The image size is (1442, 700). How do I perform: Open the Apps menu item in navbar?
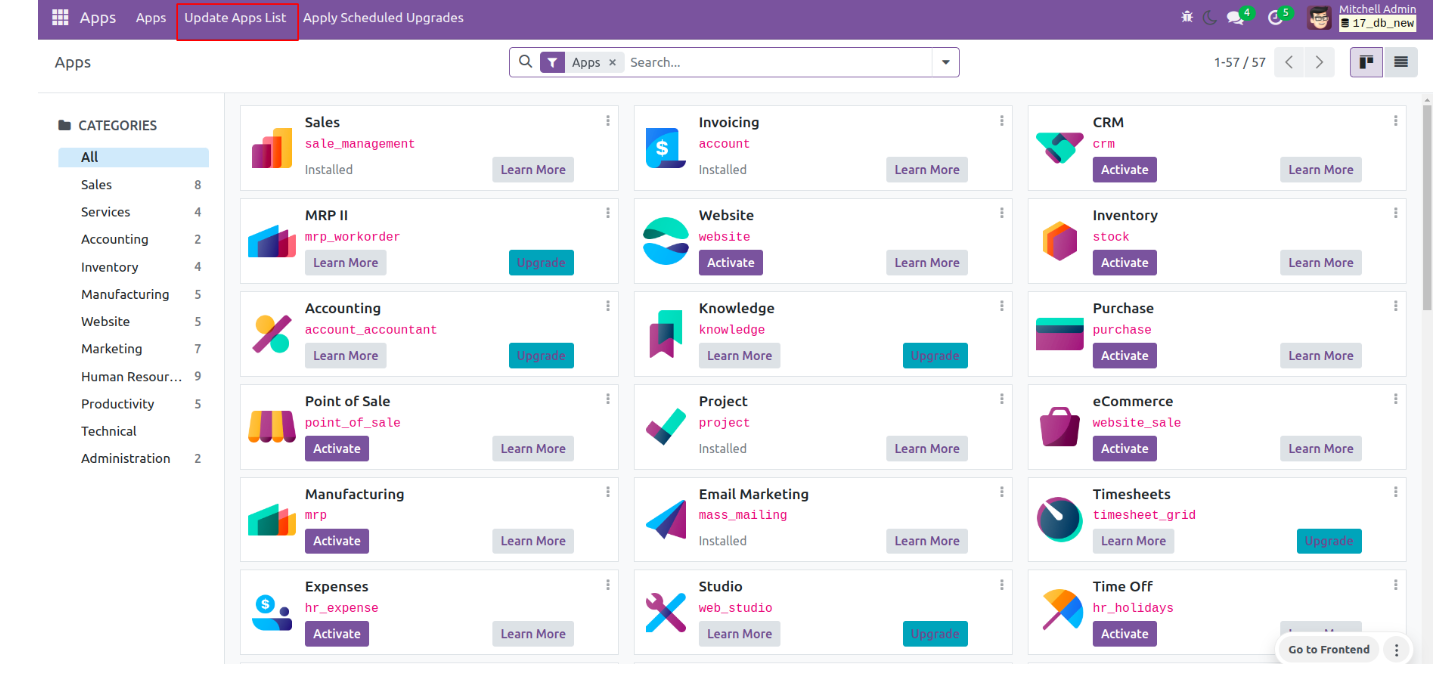(x=151, y=18)
